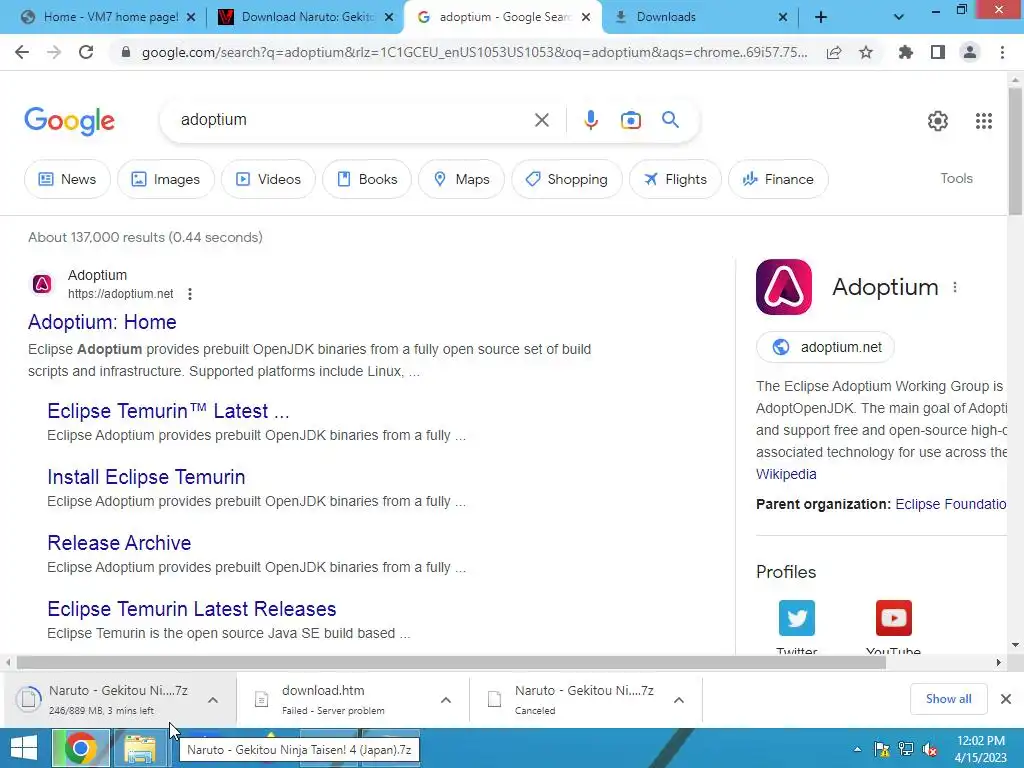Click the address bar URL
Screen dimensions: 1024x768
click(474, 52)
